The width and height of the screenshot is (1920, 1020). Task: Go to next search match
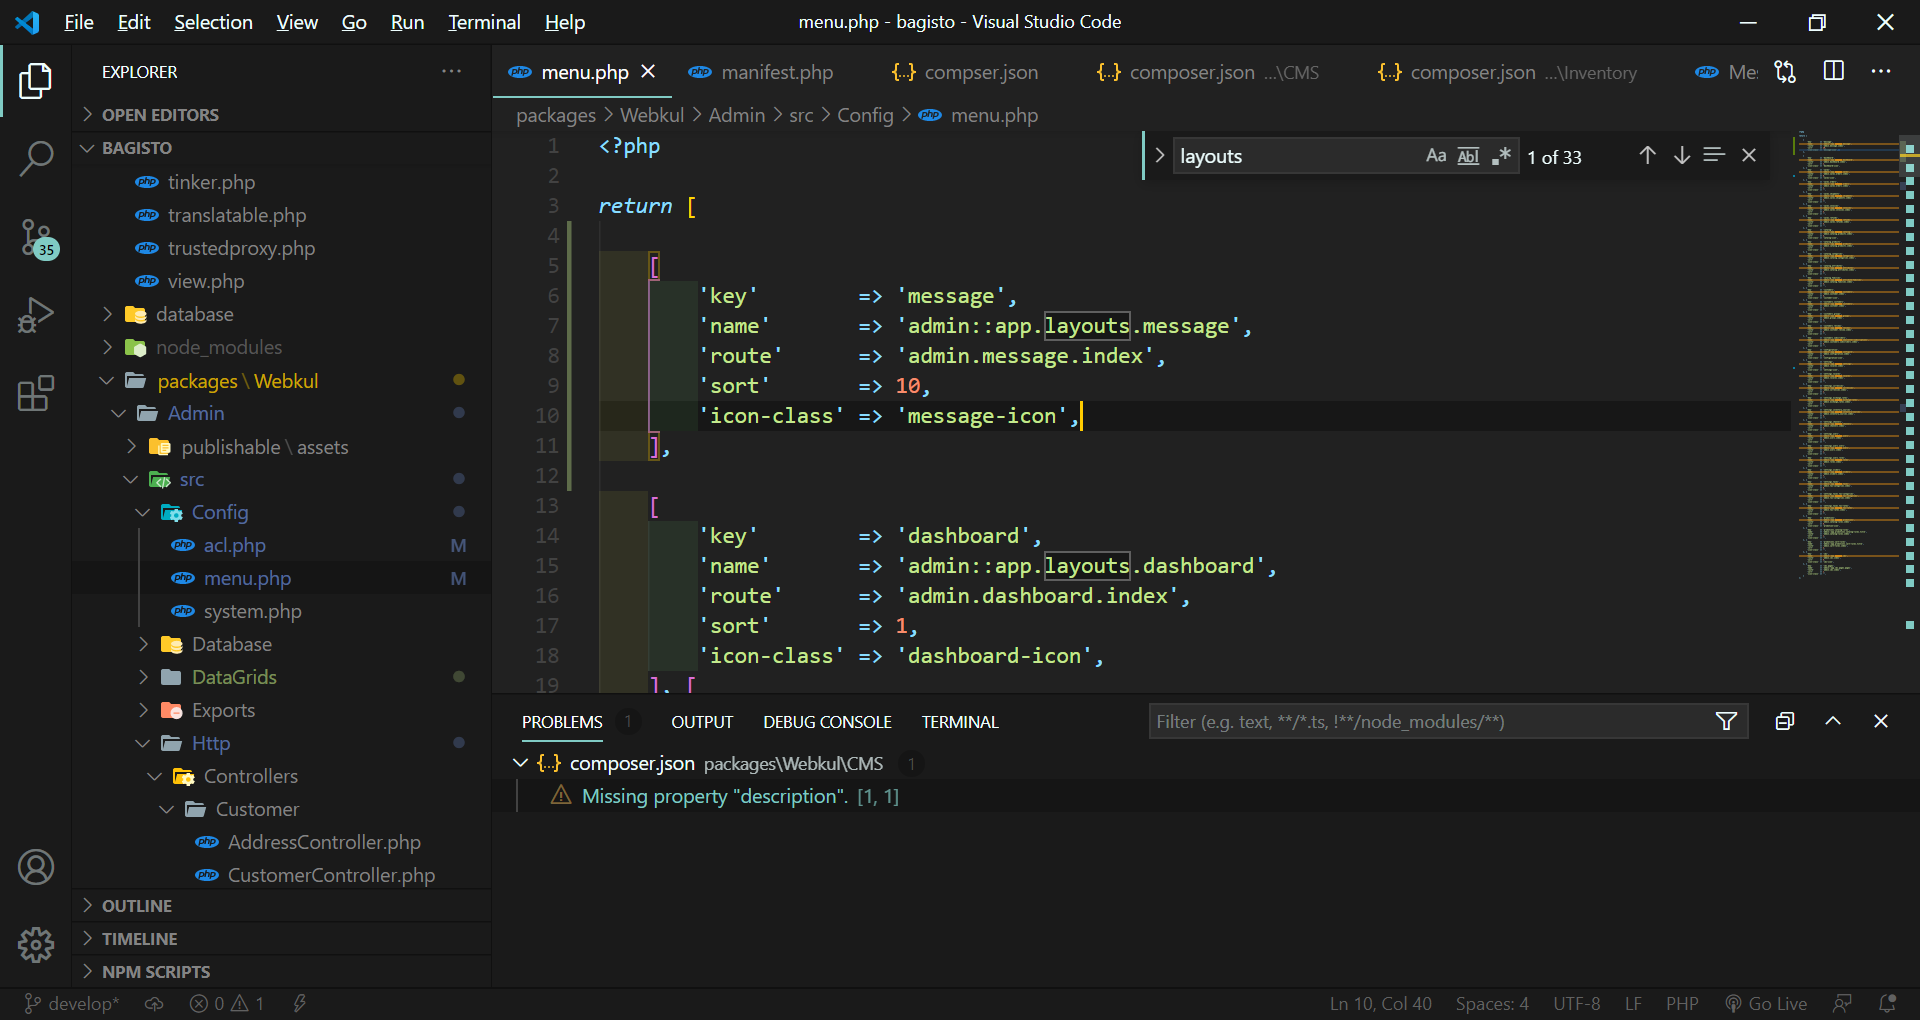click(x=1682, y=155)
